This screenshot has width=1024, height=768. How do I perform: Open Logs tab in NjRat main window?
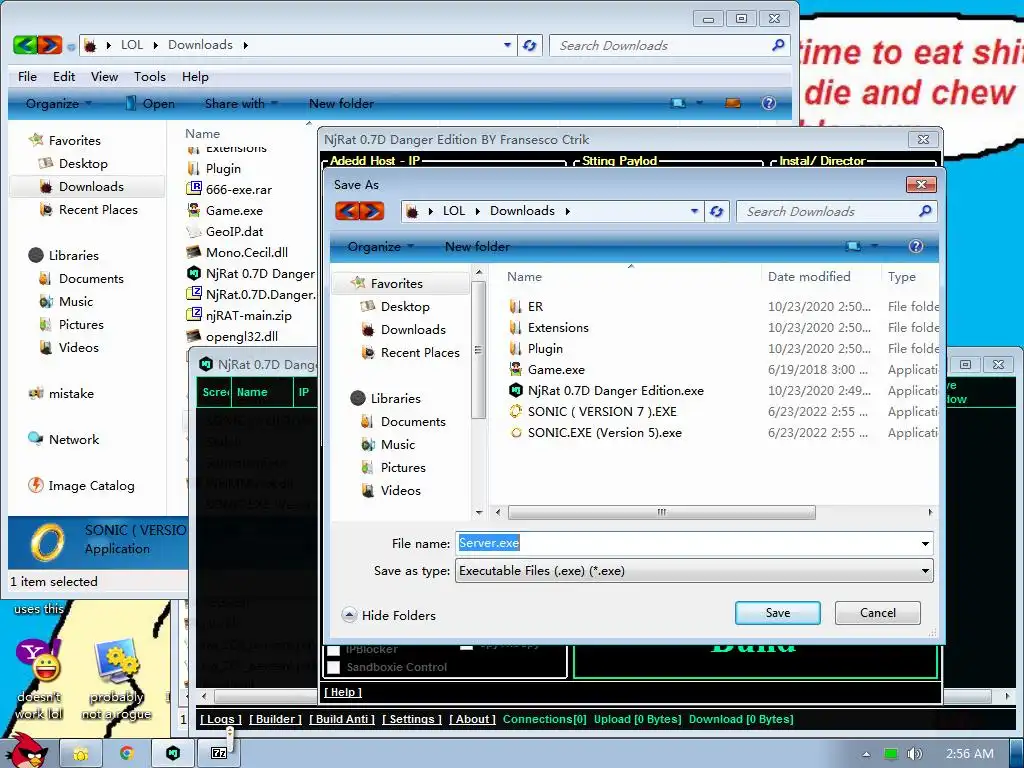coord(221,719)
